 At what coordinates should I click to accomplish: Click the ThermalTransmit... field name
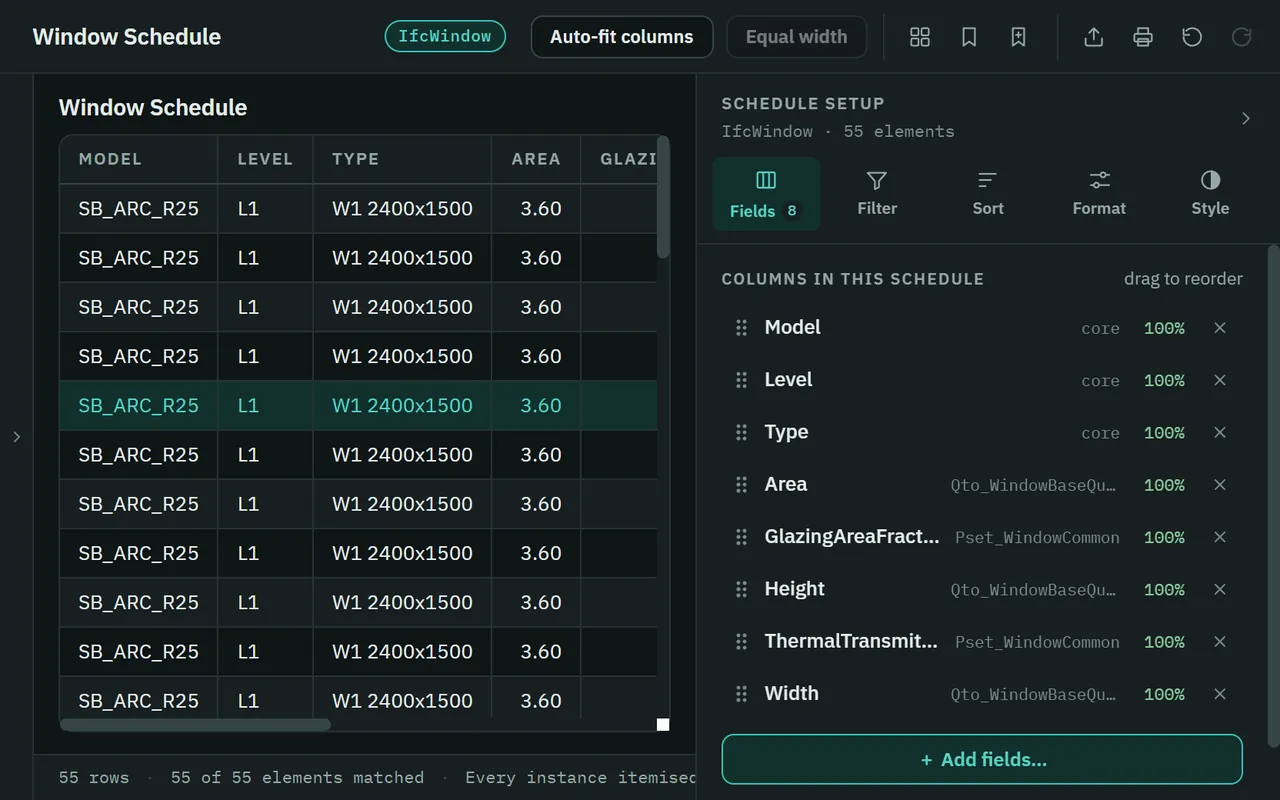[851, 642]
